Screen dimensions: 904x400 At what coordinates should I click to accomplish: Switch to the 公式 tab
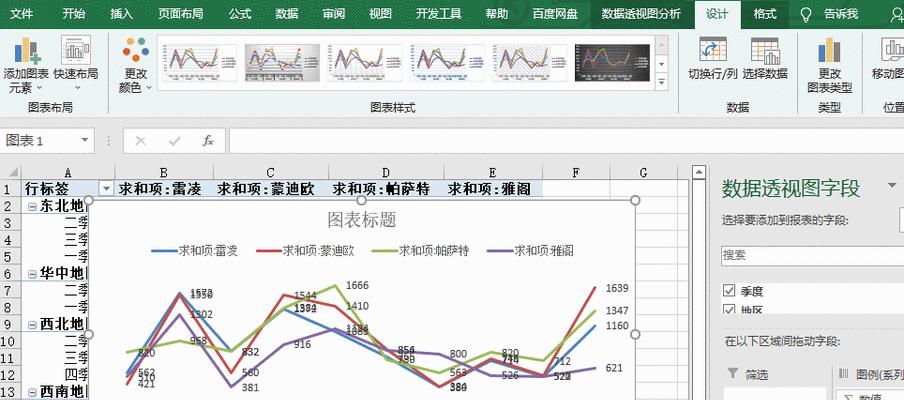point(240,14)
